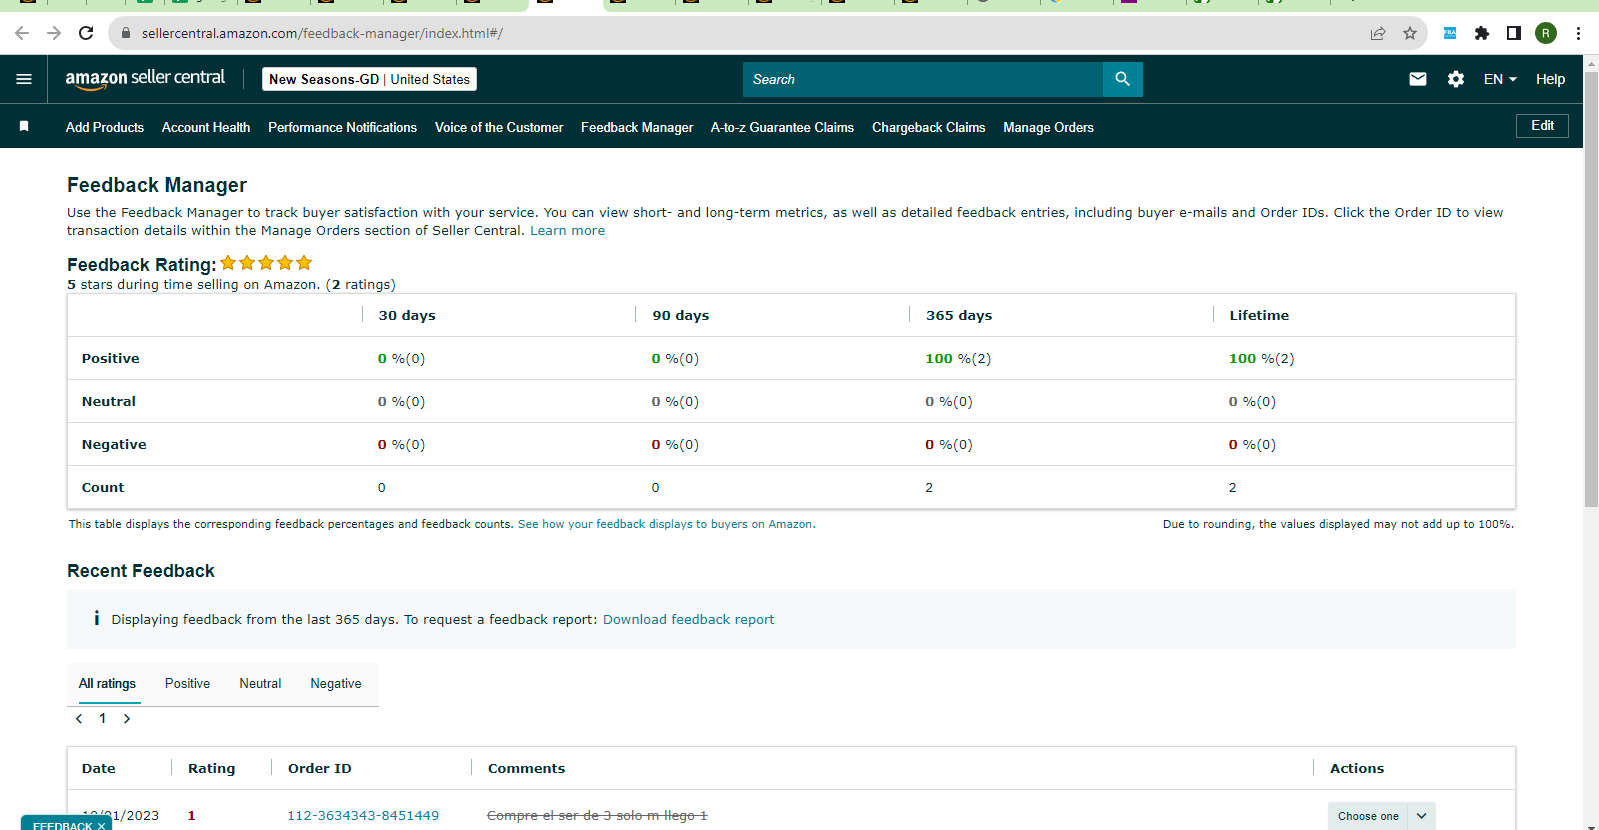Click the bookmark flag icon in nav bar

click(24, 126)
